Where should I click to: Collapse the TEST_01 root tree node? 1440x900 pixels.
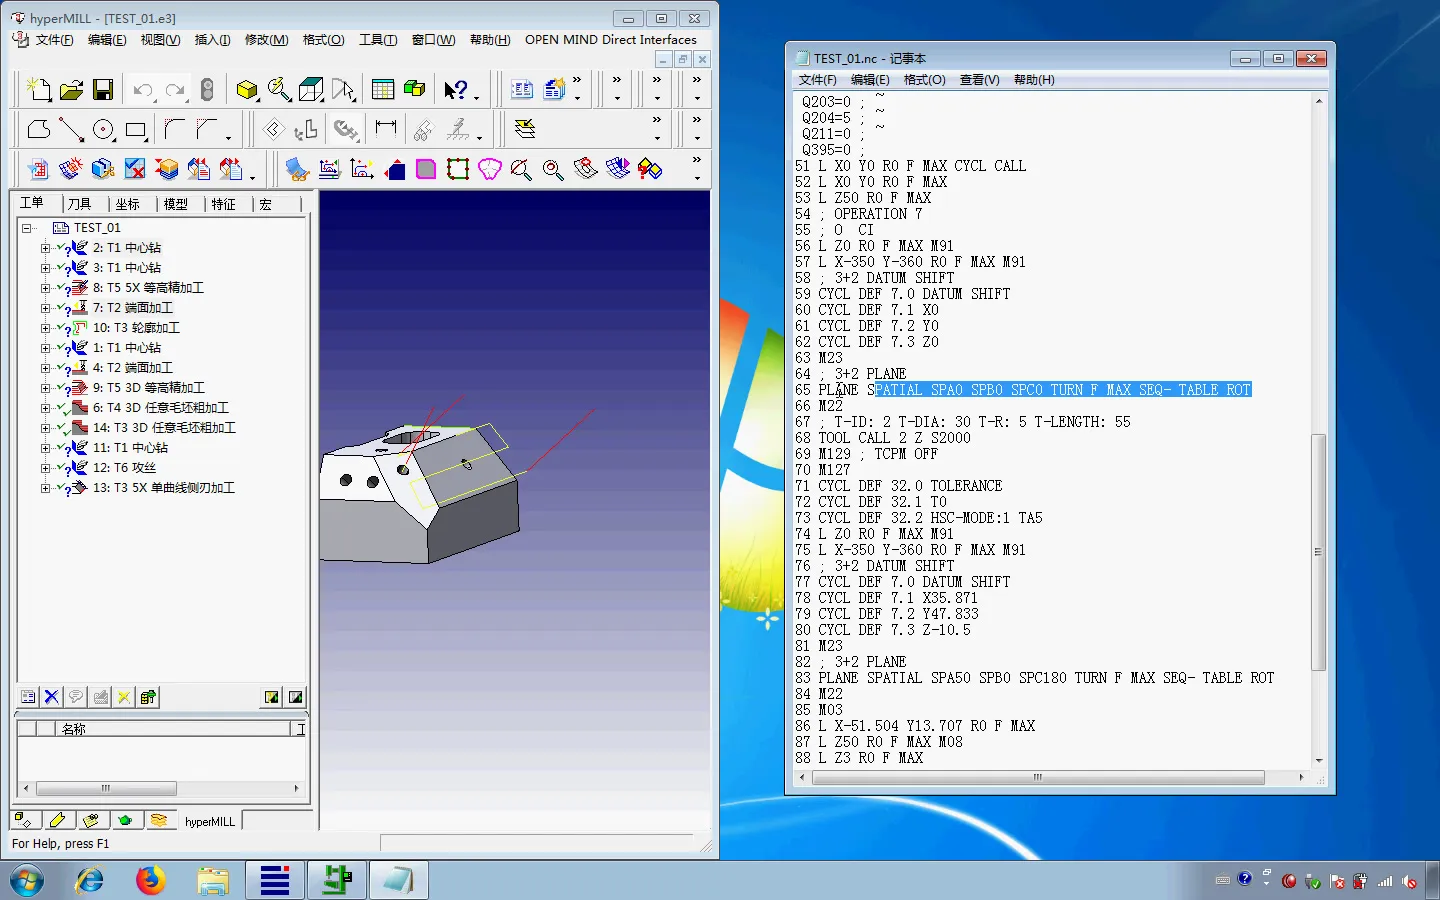point(26,228)
